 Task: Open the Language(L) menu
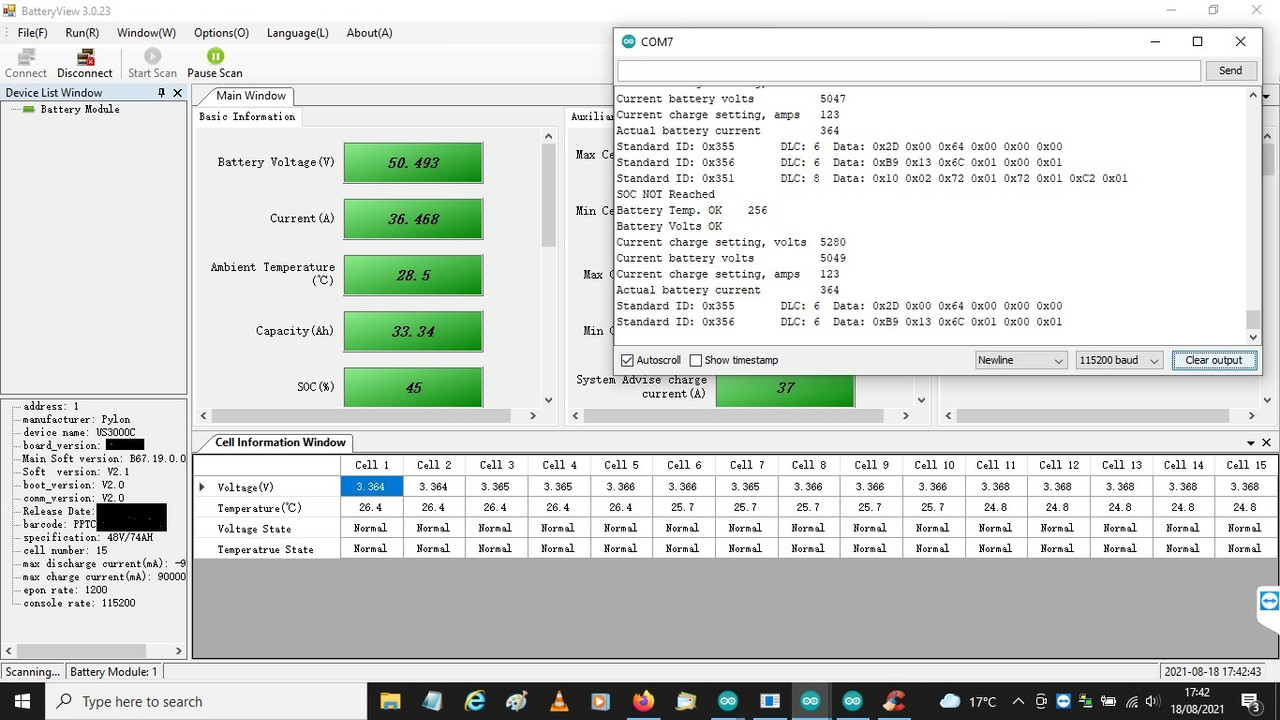(297, 33)
